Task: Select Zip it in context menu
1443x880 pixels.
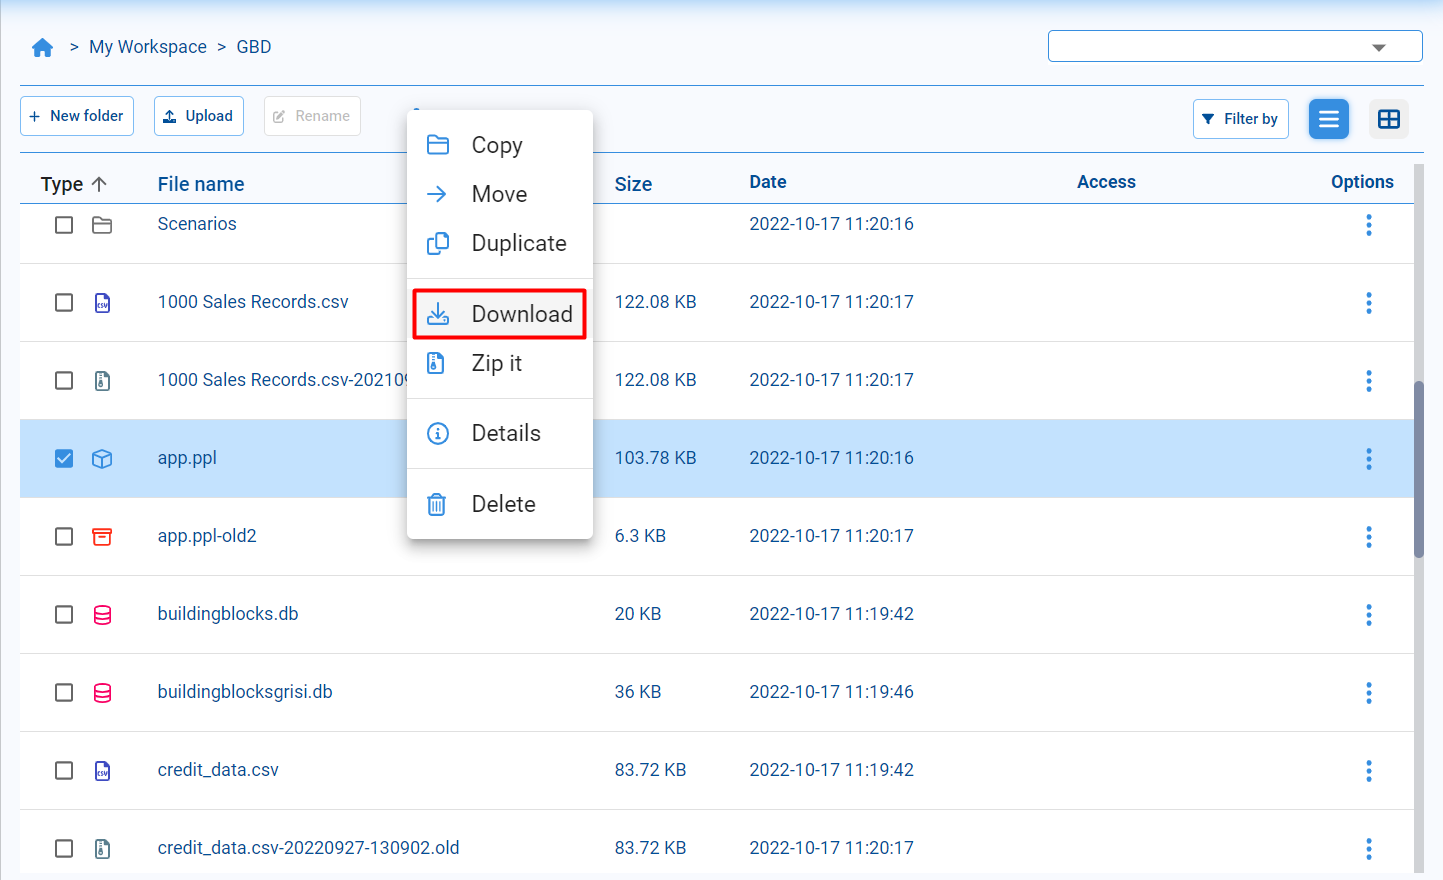Action: (496, 363)
